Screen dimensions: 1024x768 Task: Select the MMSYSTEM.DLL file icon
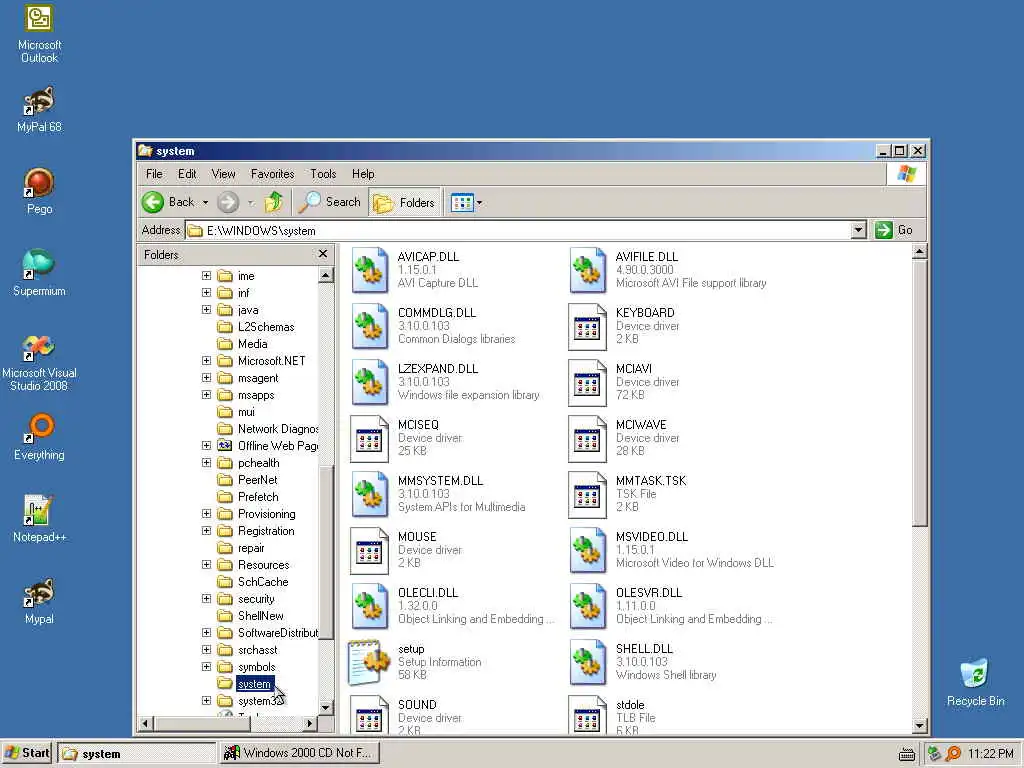coord(370,494)
